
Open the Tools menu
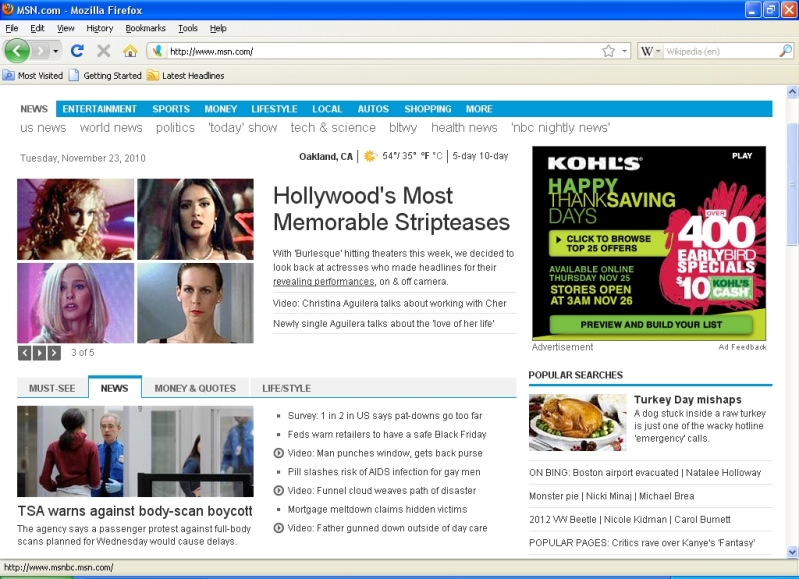(188, 28)
